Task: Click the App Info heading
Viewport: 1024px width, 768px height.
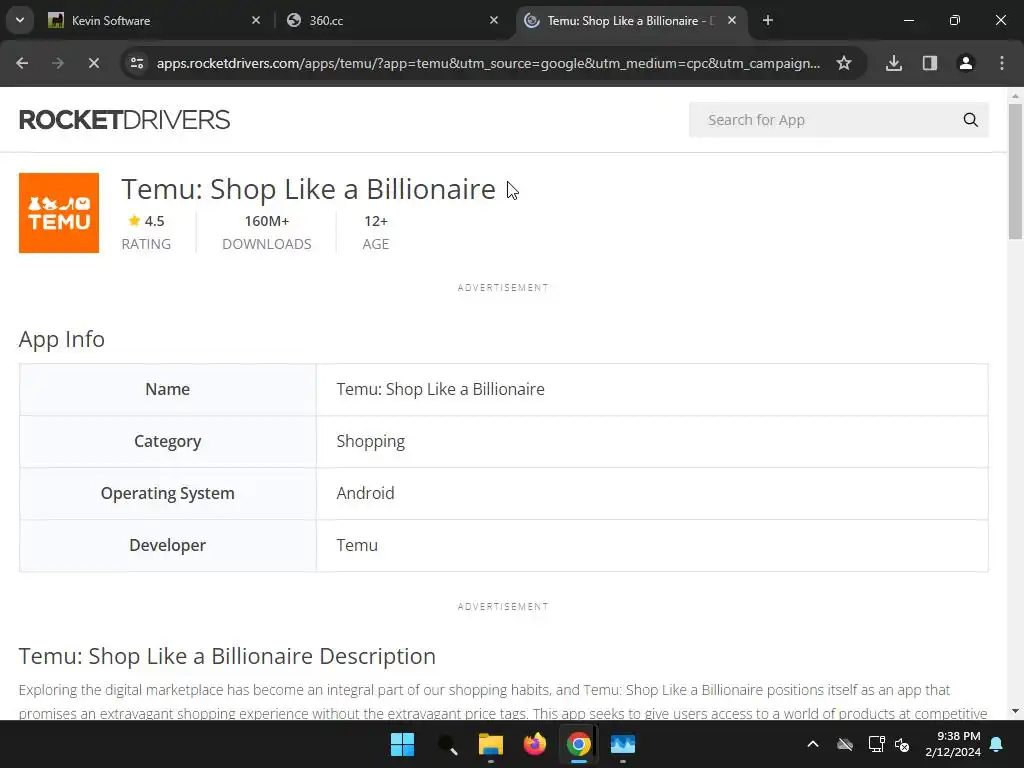Action: coord(61,339)
